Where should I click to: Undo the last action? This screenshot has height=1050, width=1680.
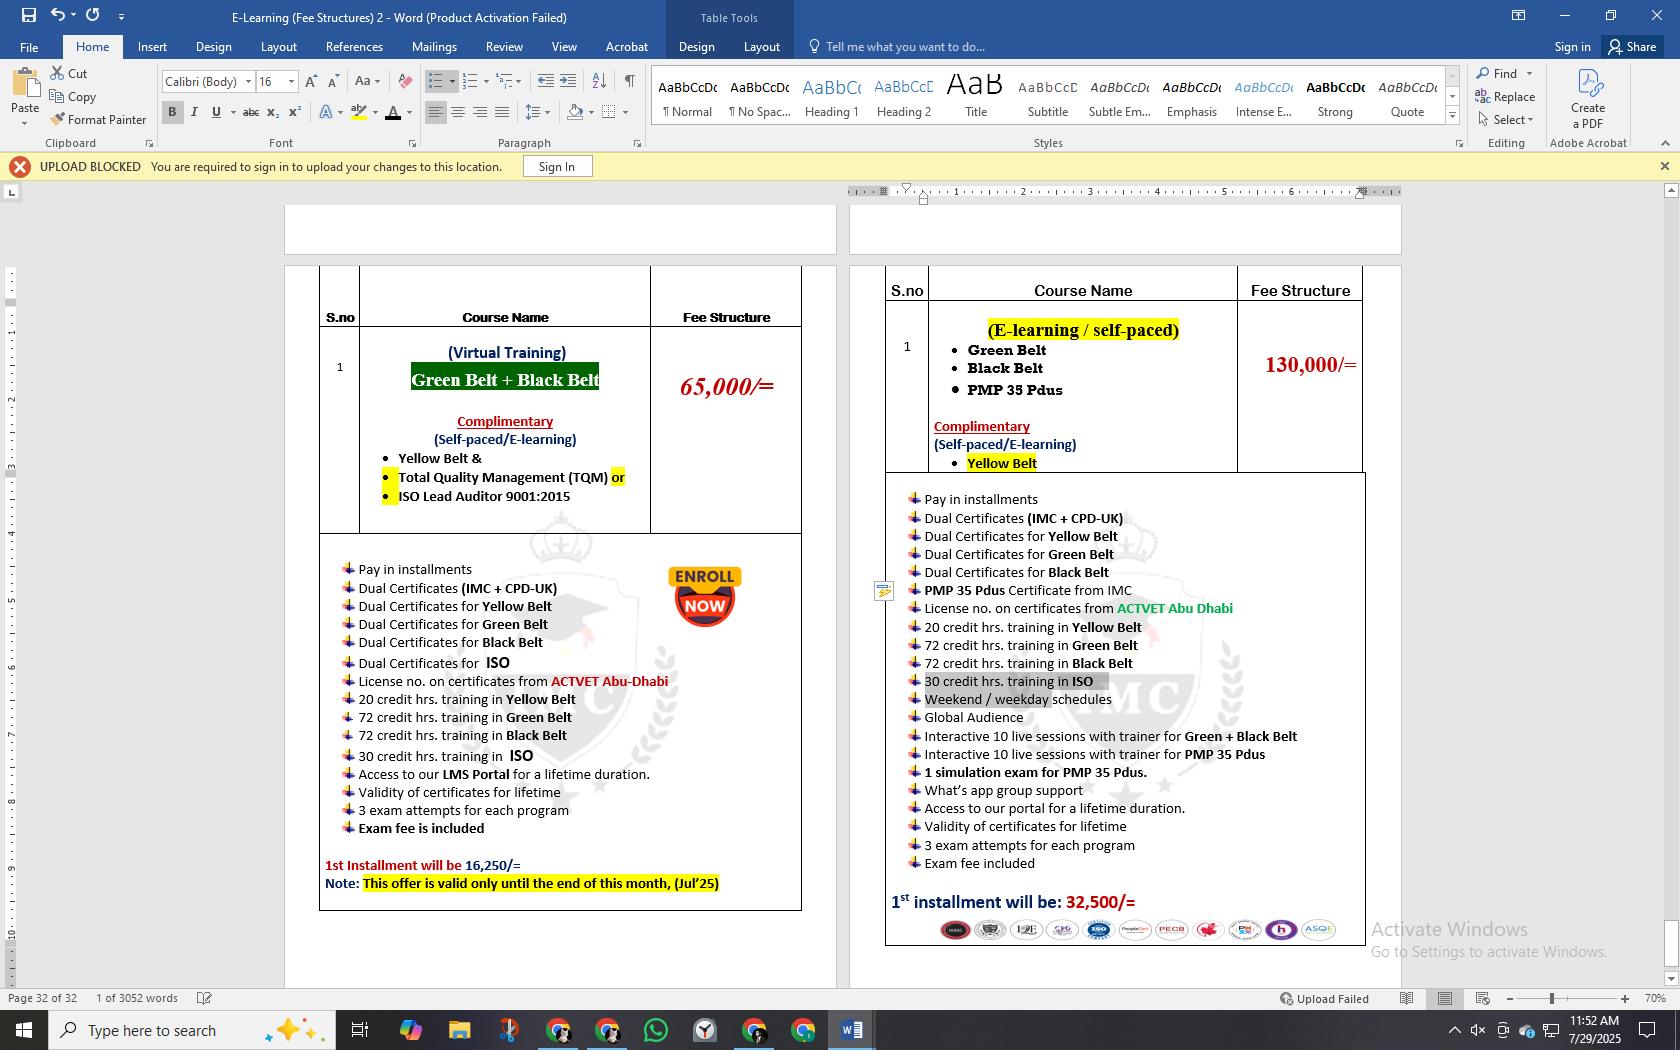click(58, 15)
